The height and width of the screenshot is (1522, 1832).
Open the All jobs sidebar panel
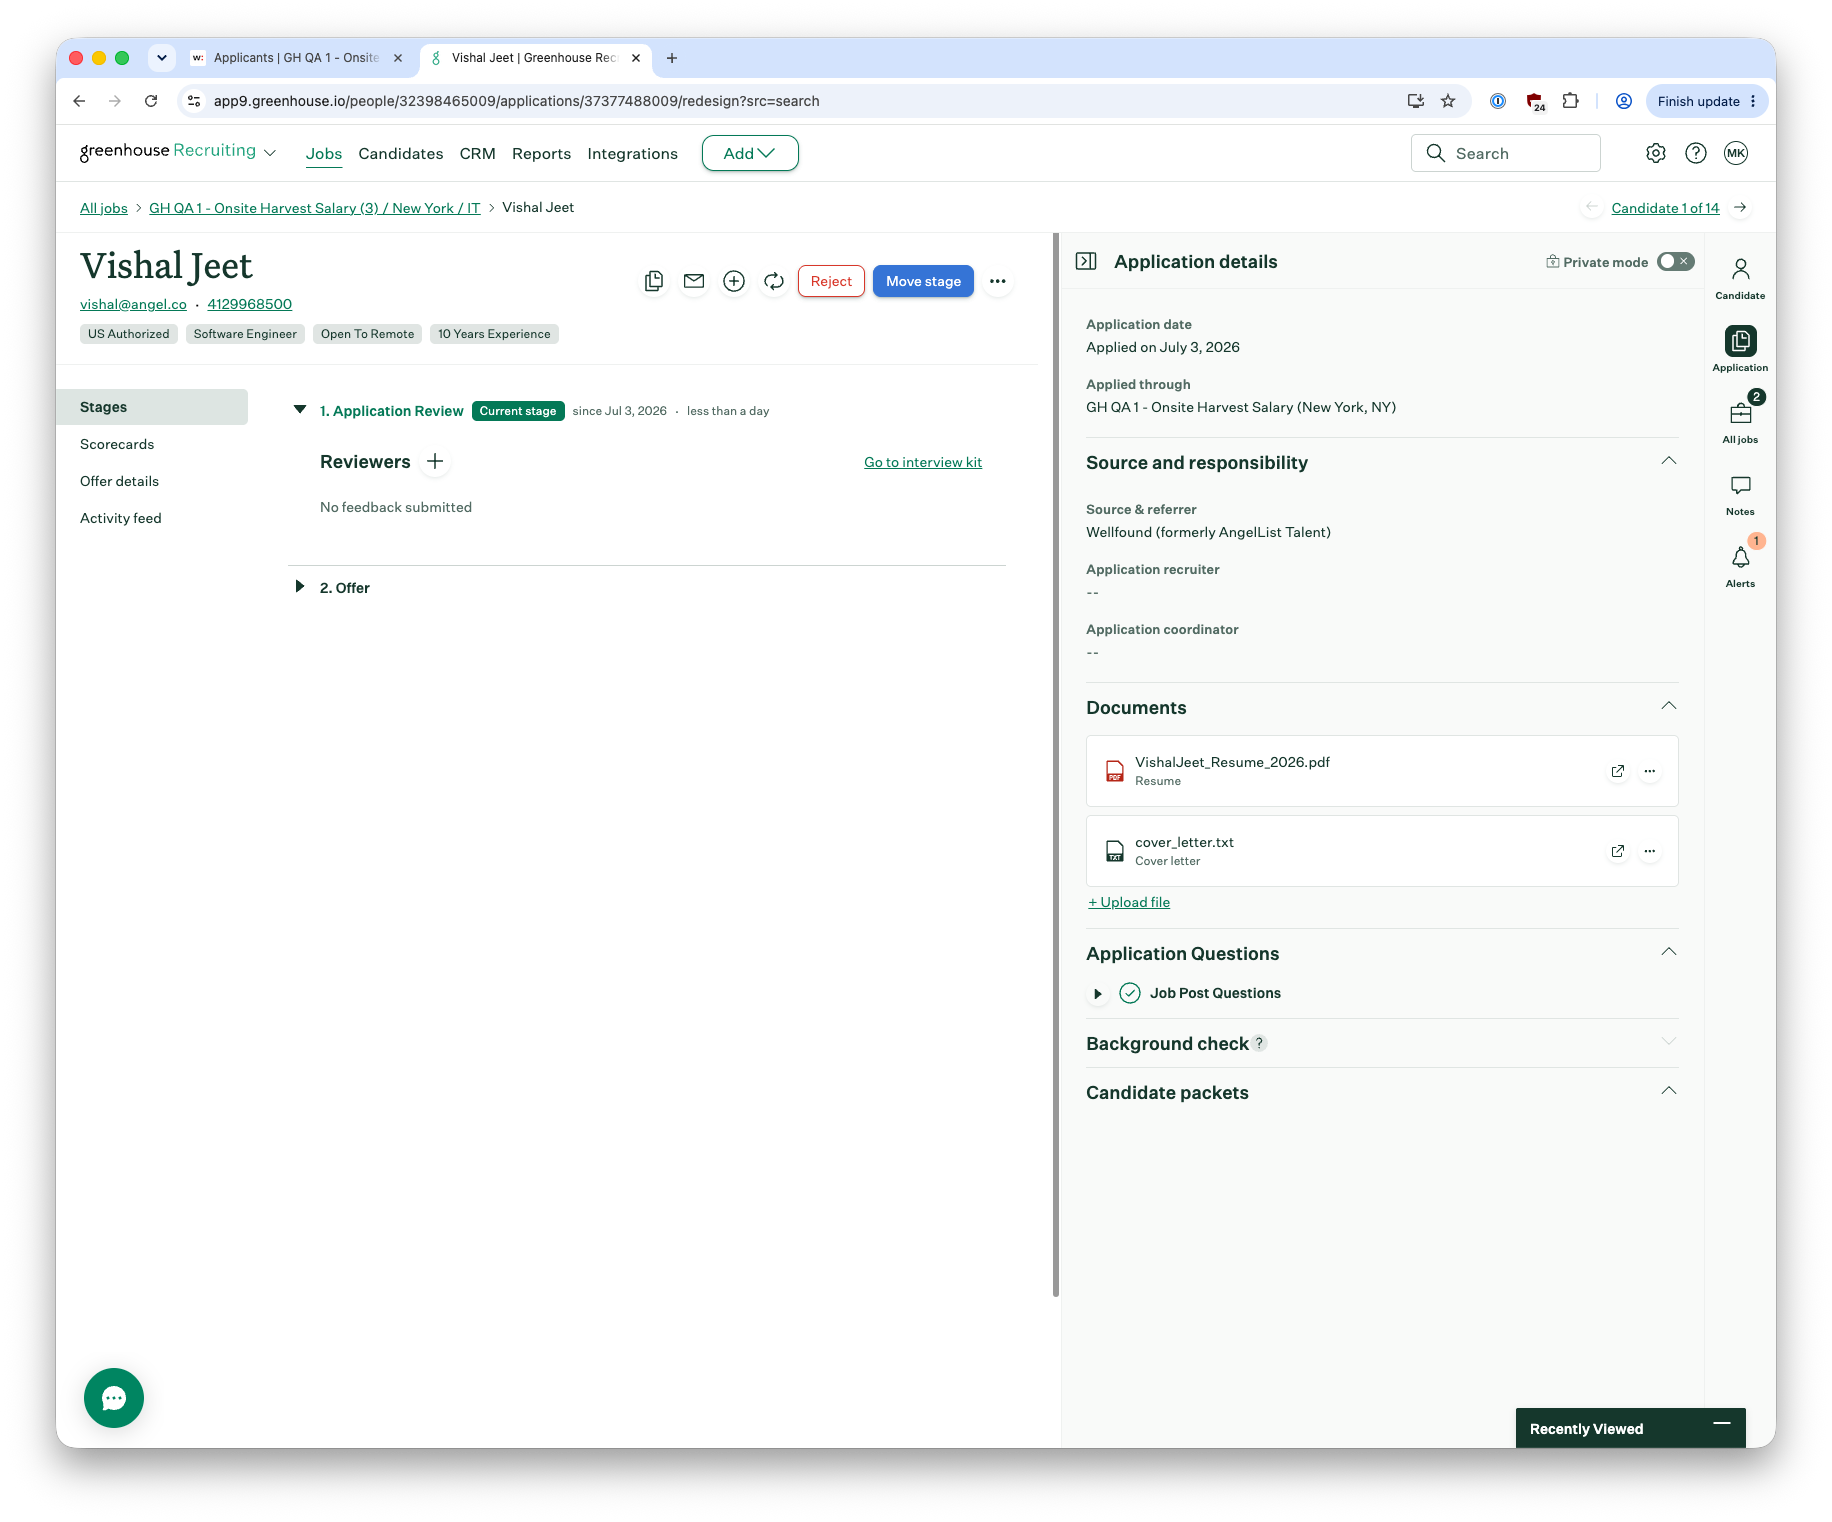click(1740, 422)
